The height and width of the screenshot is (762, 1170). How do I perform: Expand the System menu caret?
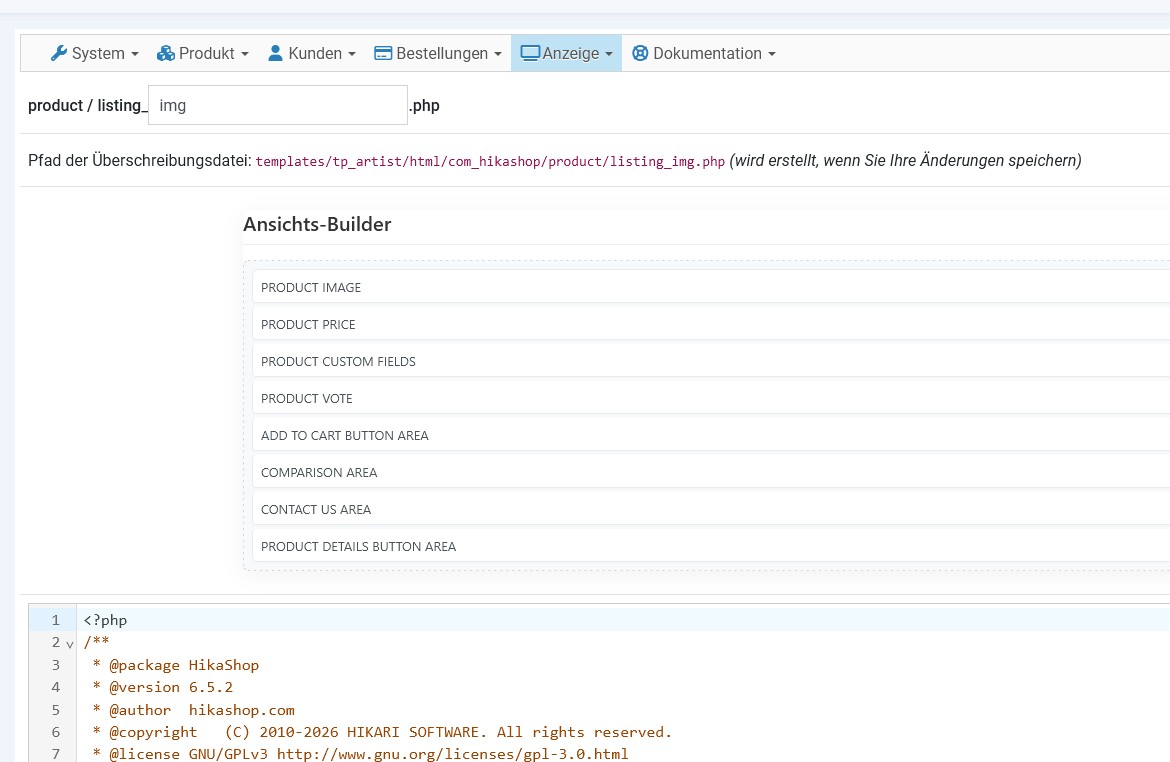[x=134, y=54]
